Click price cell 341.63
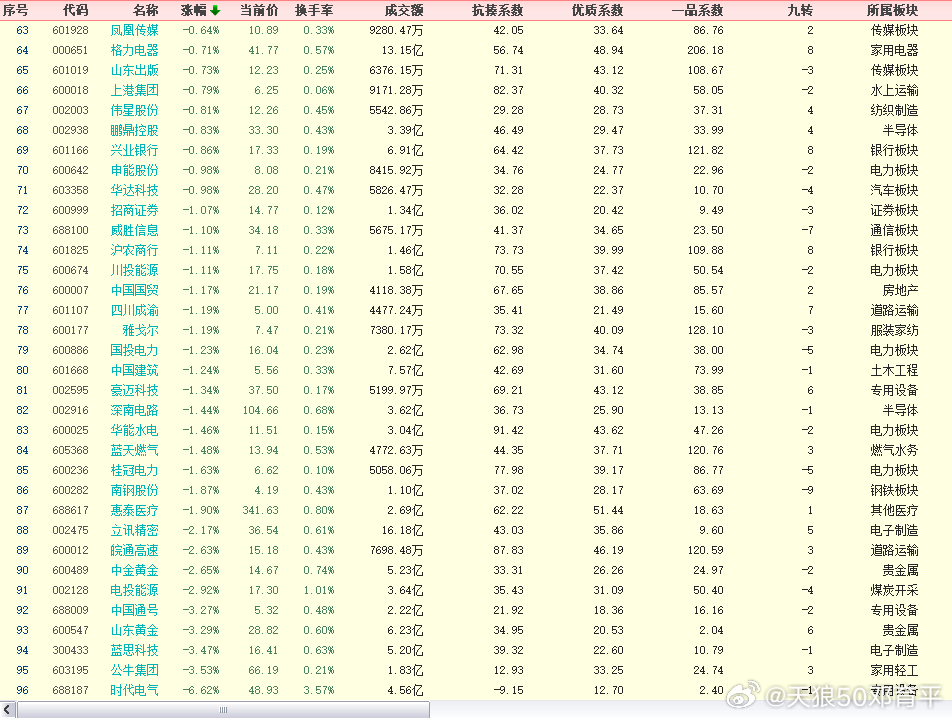Screen dimensions: 952x718 pos(260,510)
